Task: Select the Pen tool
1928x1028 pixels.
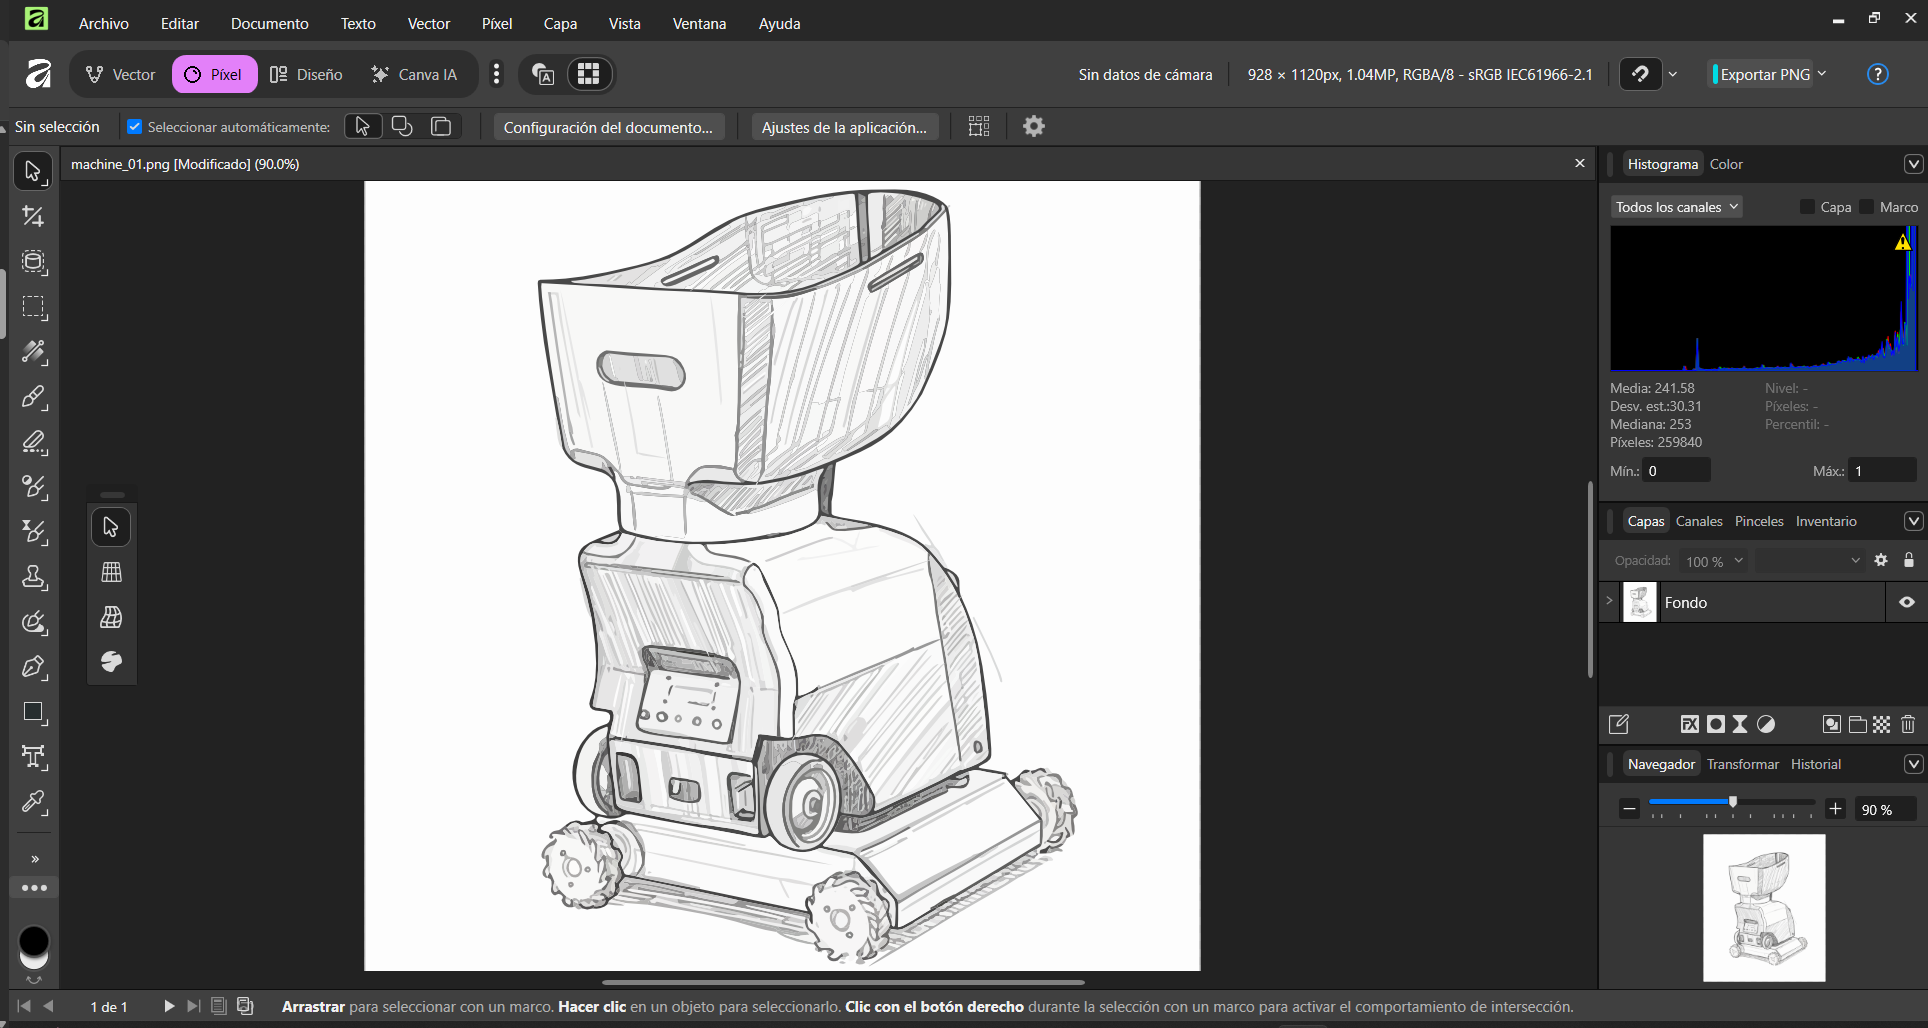Action: pos(33,667)
